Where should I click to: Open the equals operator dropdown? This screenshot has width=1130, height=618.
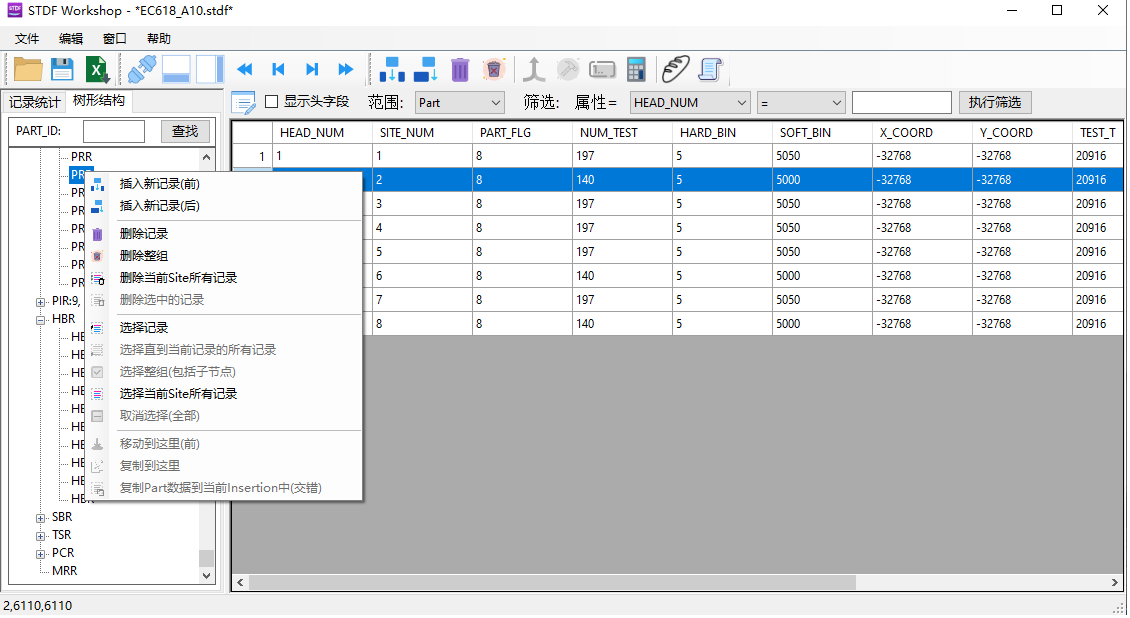click(801, 102)
